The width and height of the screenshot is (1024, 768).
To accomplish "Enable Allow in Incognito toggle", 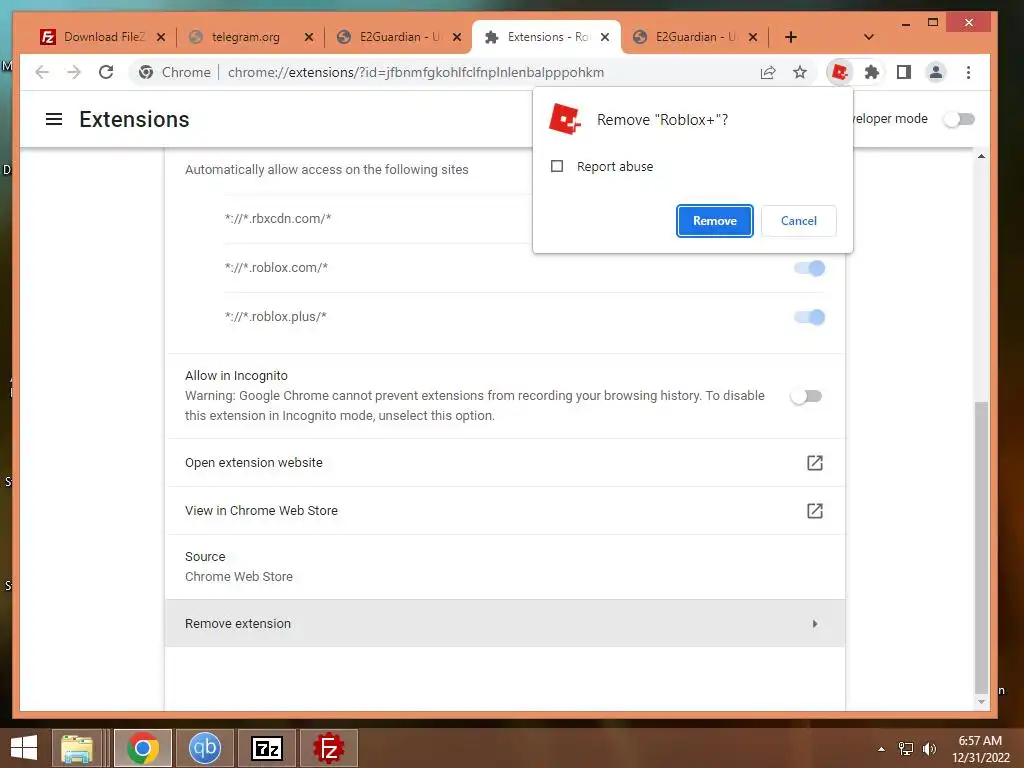I will 806,396.
